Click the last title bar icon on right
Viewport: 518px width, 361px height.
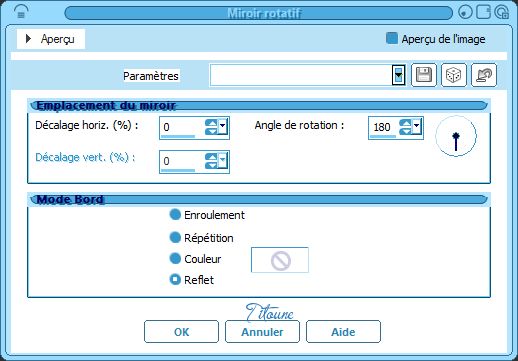coord(501,12)
